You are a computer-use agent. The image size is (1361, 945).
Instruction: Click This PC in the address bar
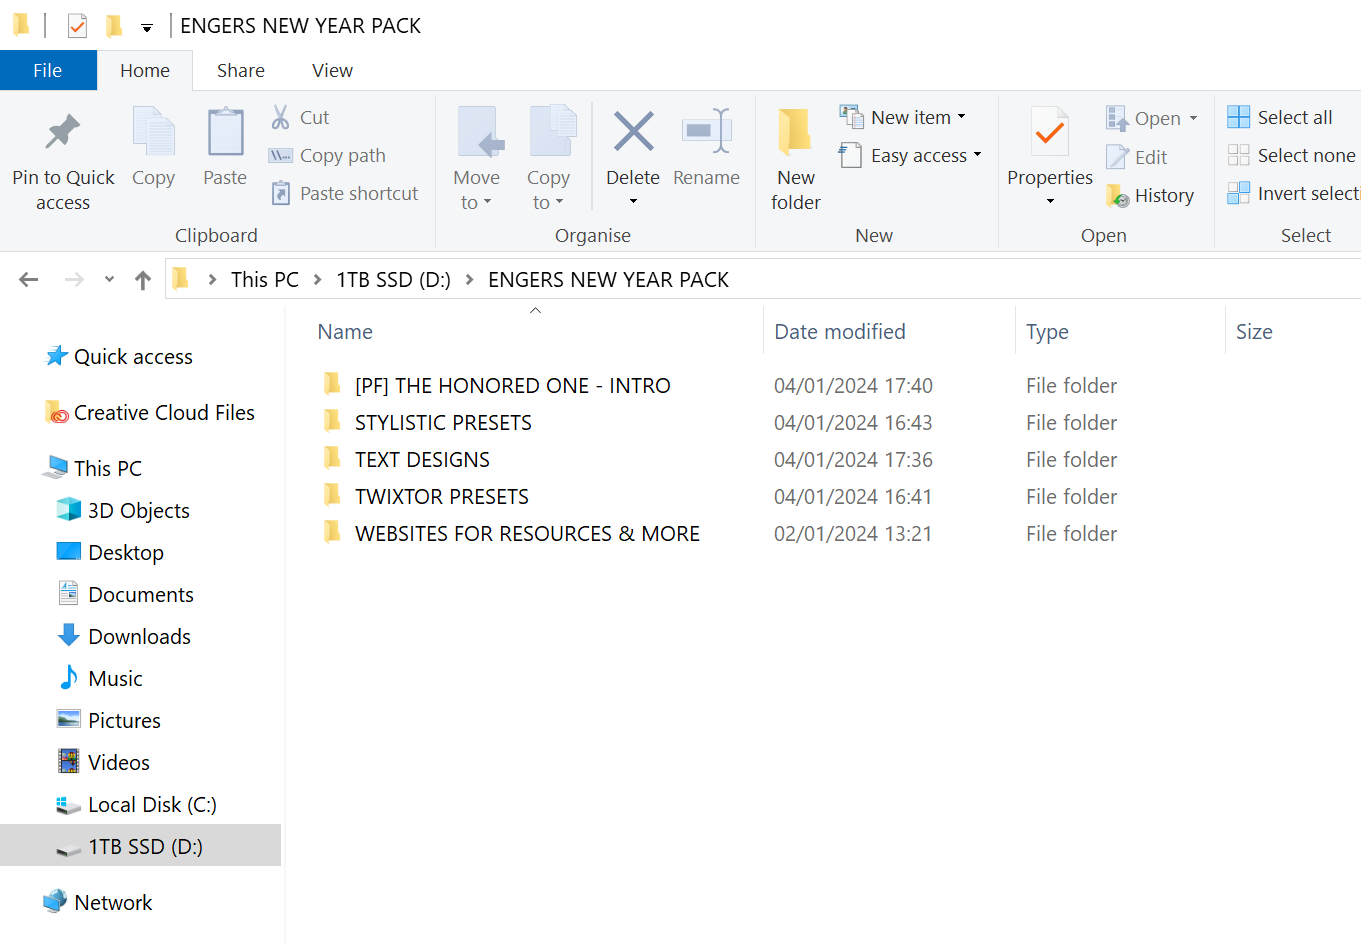pos(265,280)
